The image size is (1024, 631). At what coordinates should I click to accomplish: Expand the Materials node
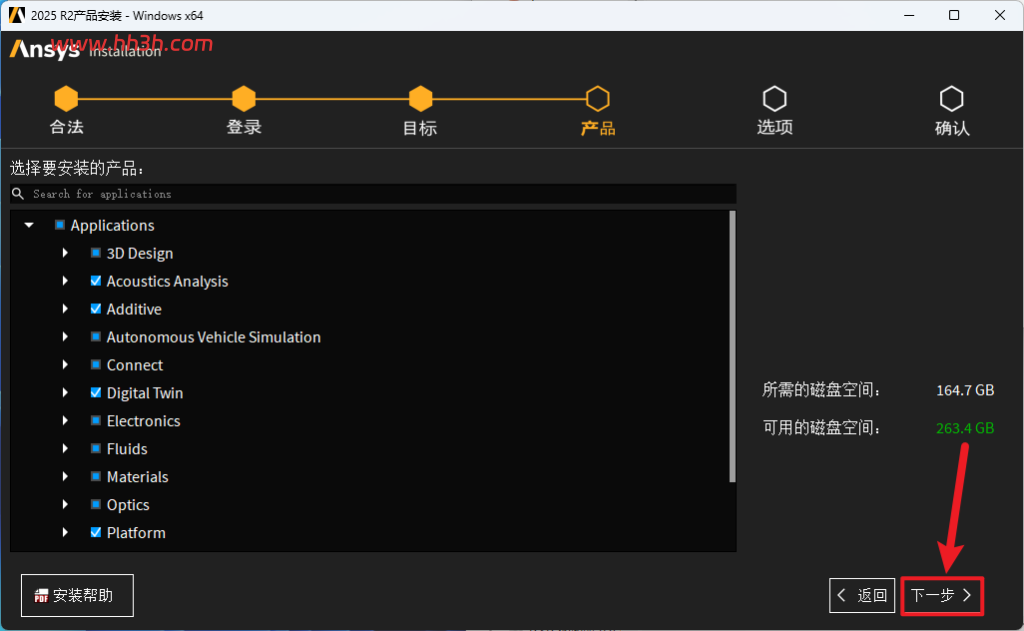click(x=65, y=476)
